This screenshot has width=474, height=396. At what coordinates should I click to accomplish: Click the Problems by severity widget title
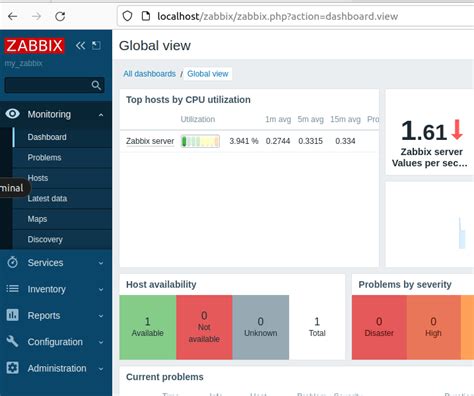point(405,284)
